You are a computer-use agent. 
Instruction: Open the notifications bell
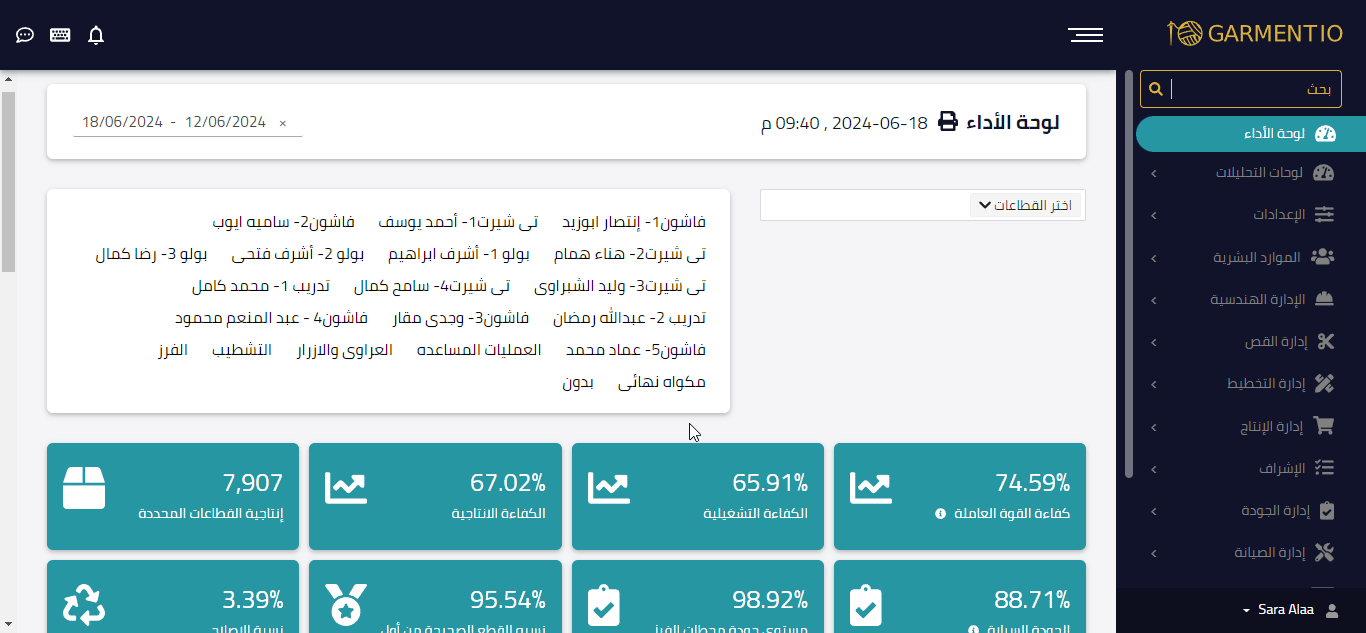[x=96, y=36]
